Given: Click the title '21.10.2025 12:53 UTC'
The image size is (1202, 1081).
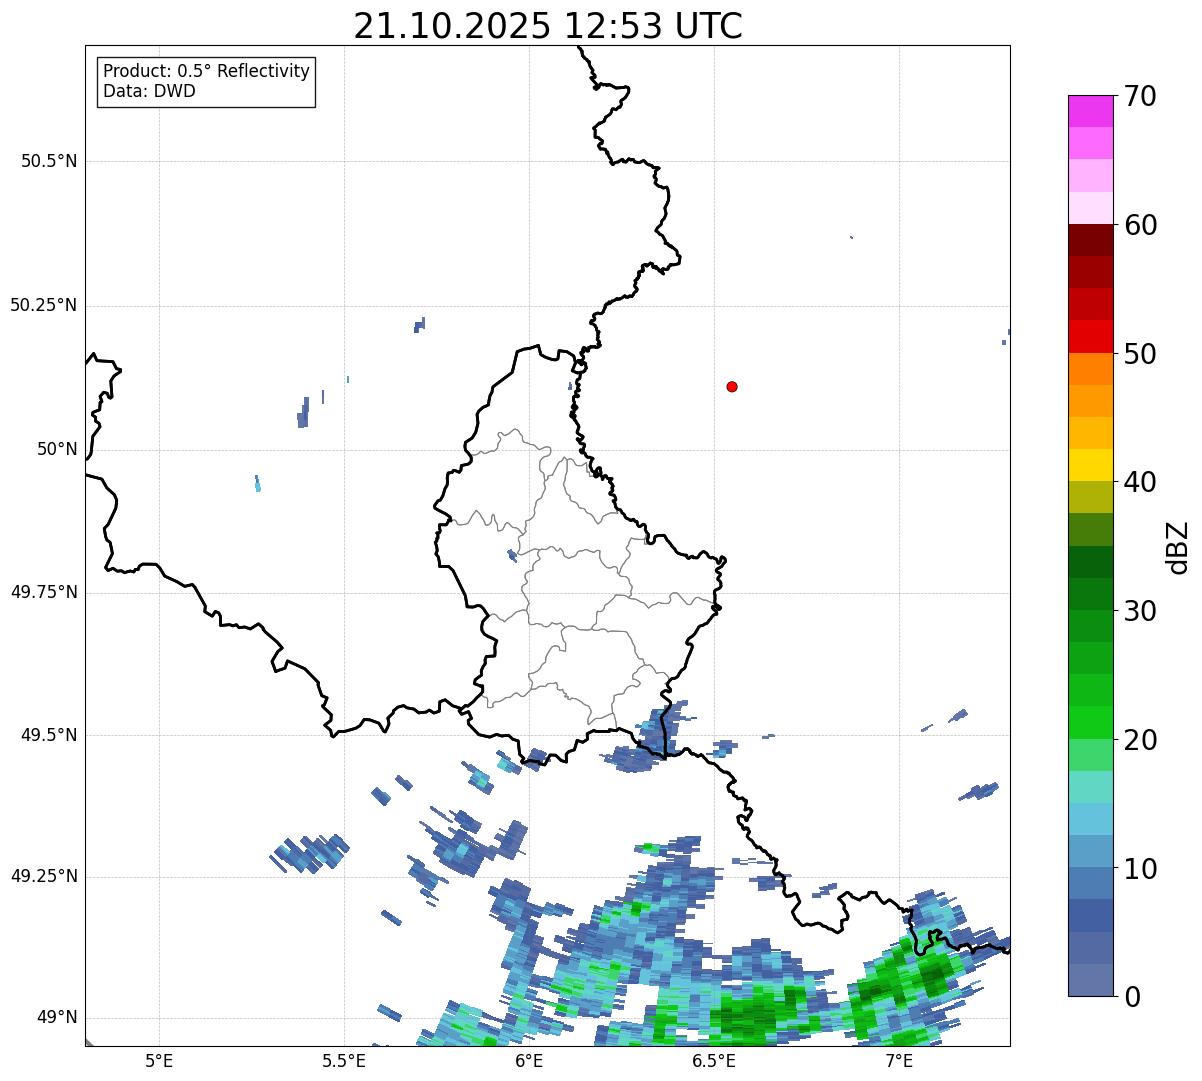Looking at the screenshot, I should [x=548, y=26].
